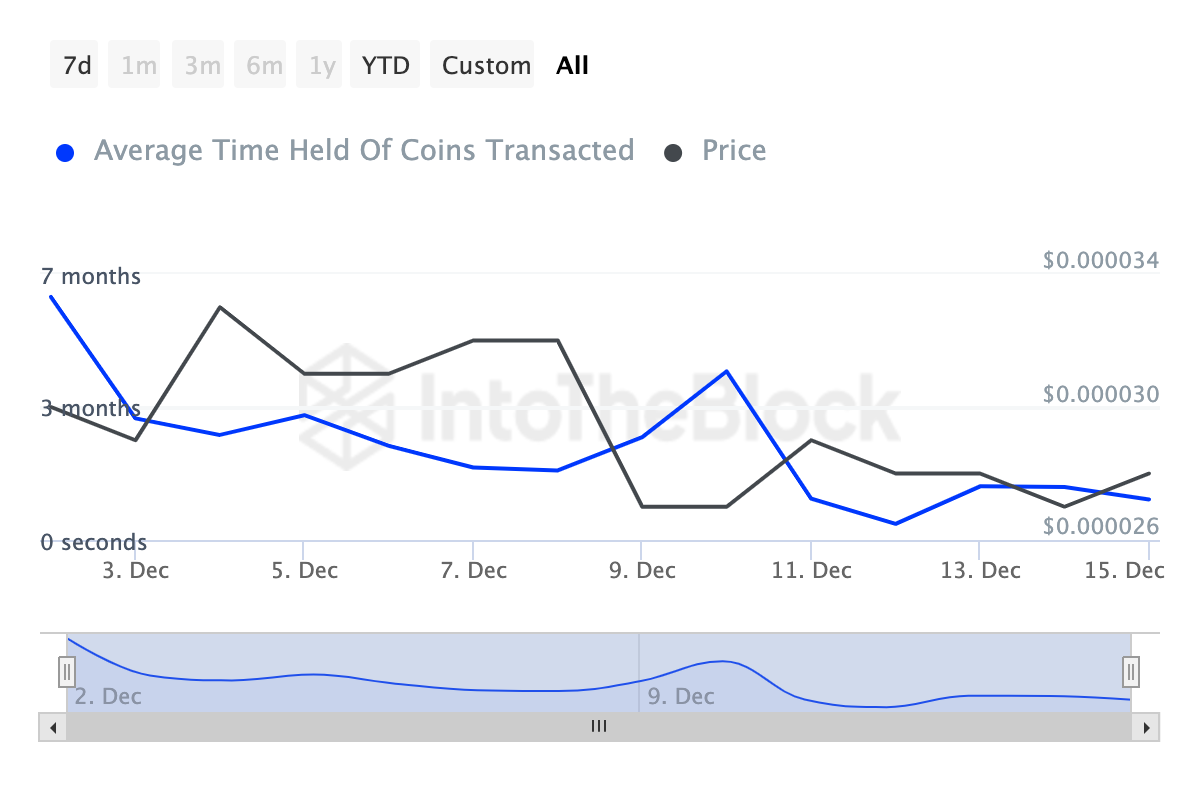This screenshot has height=800, width=1200.
Task: Switch to the All time range
Action: [573, 66]
